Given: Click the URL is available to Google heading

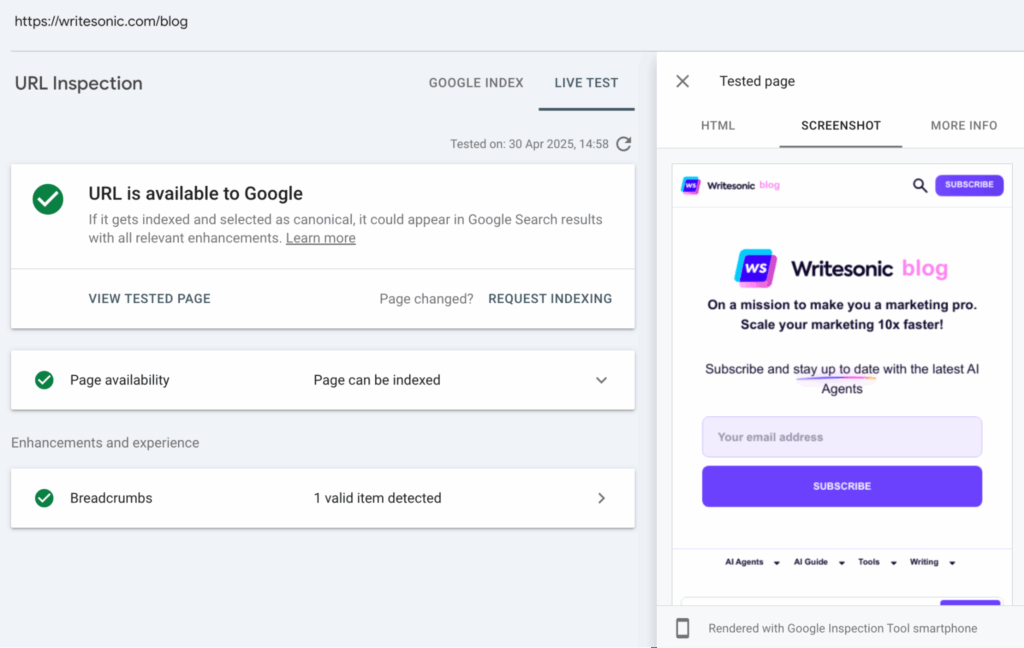Looking at the screenshot, I should coord(195,193).
